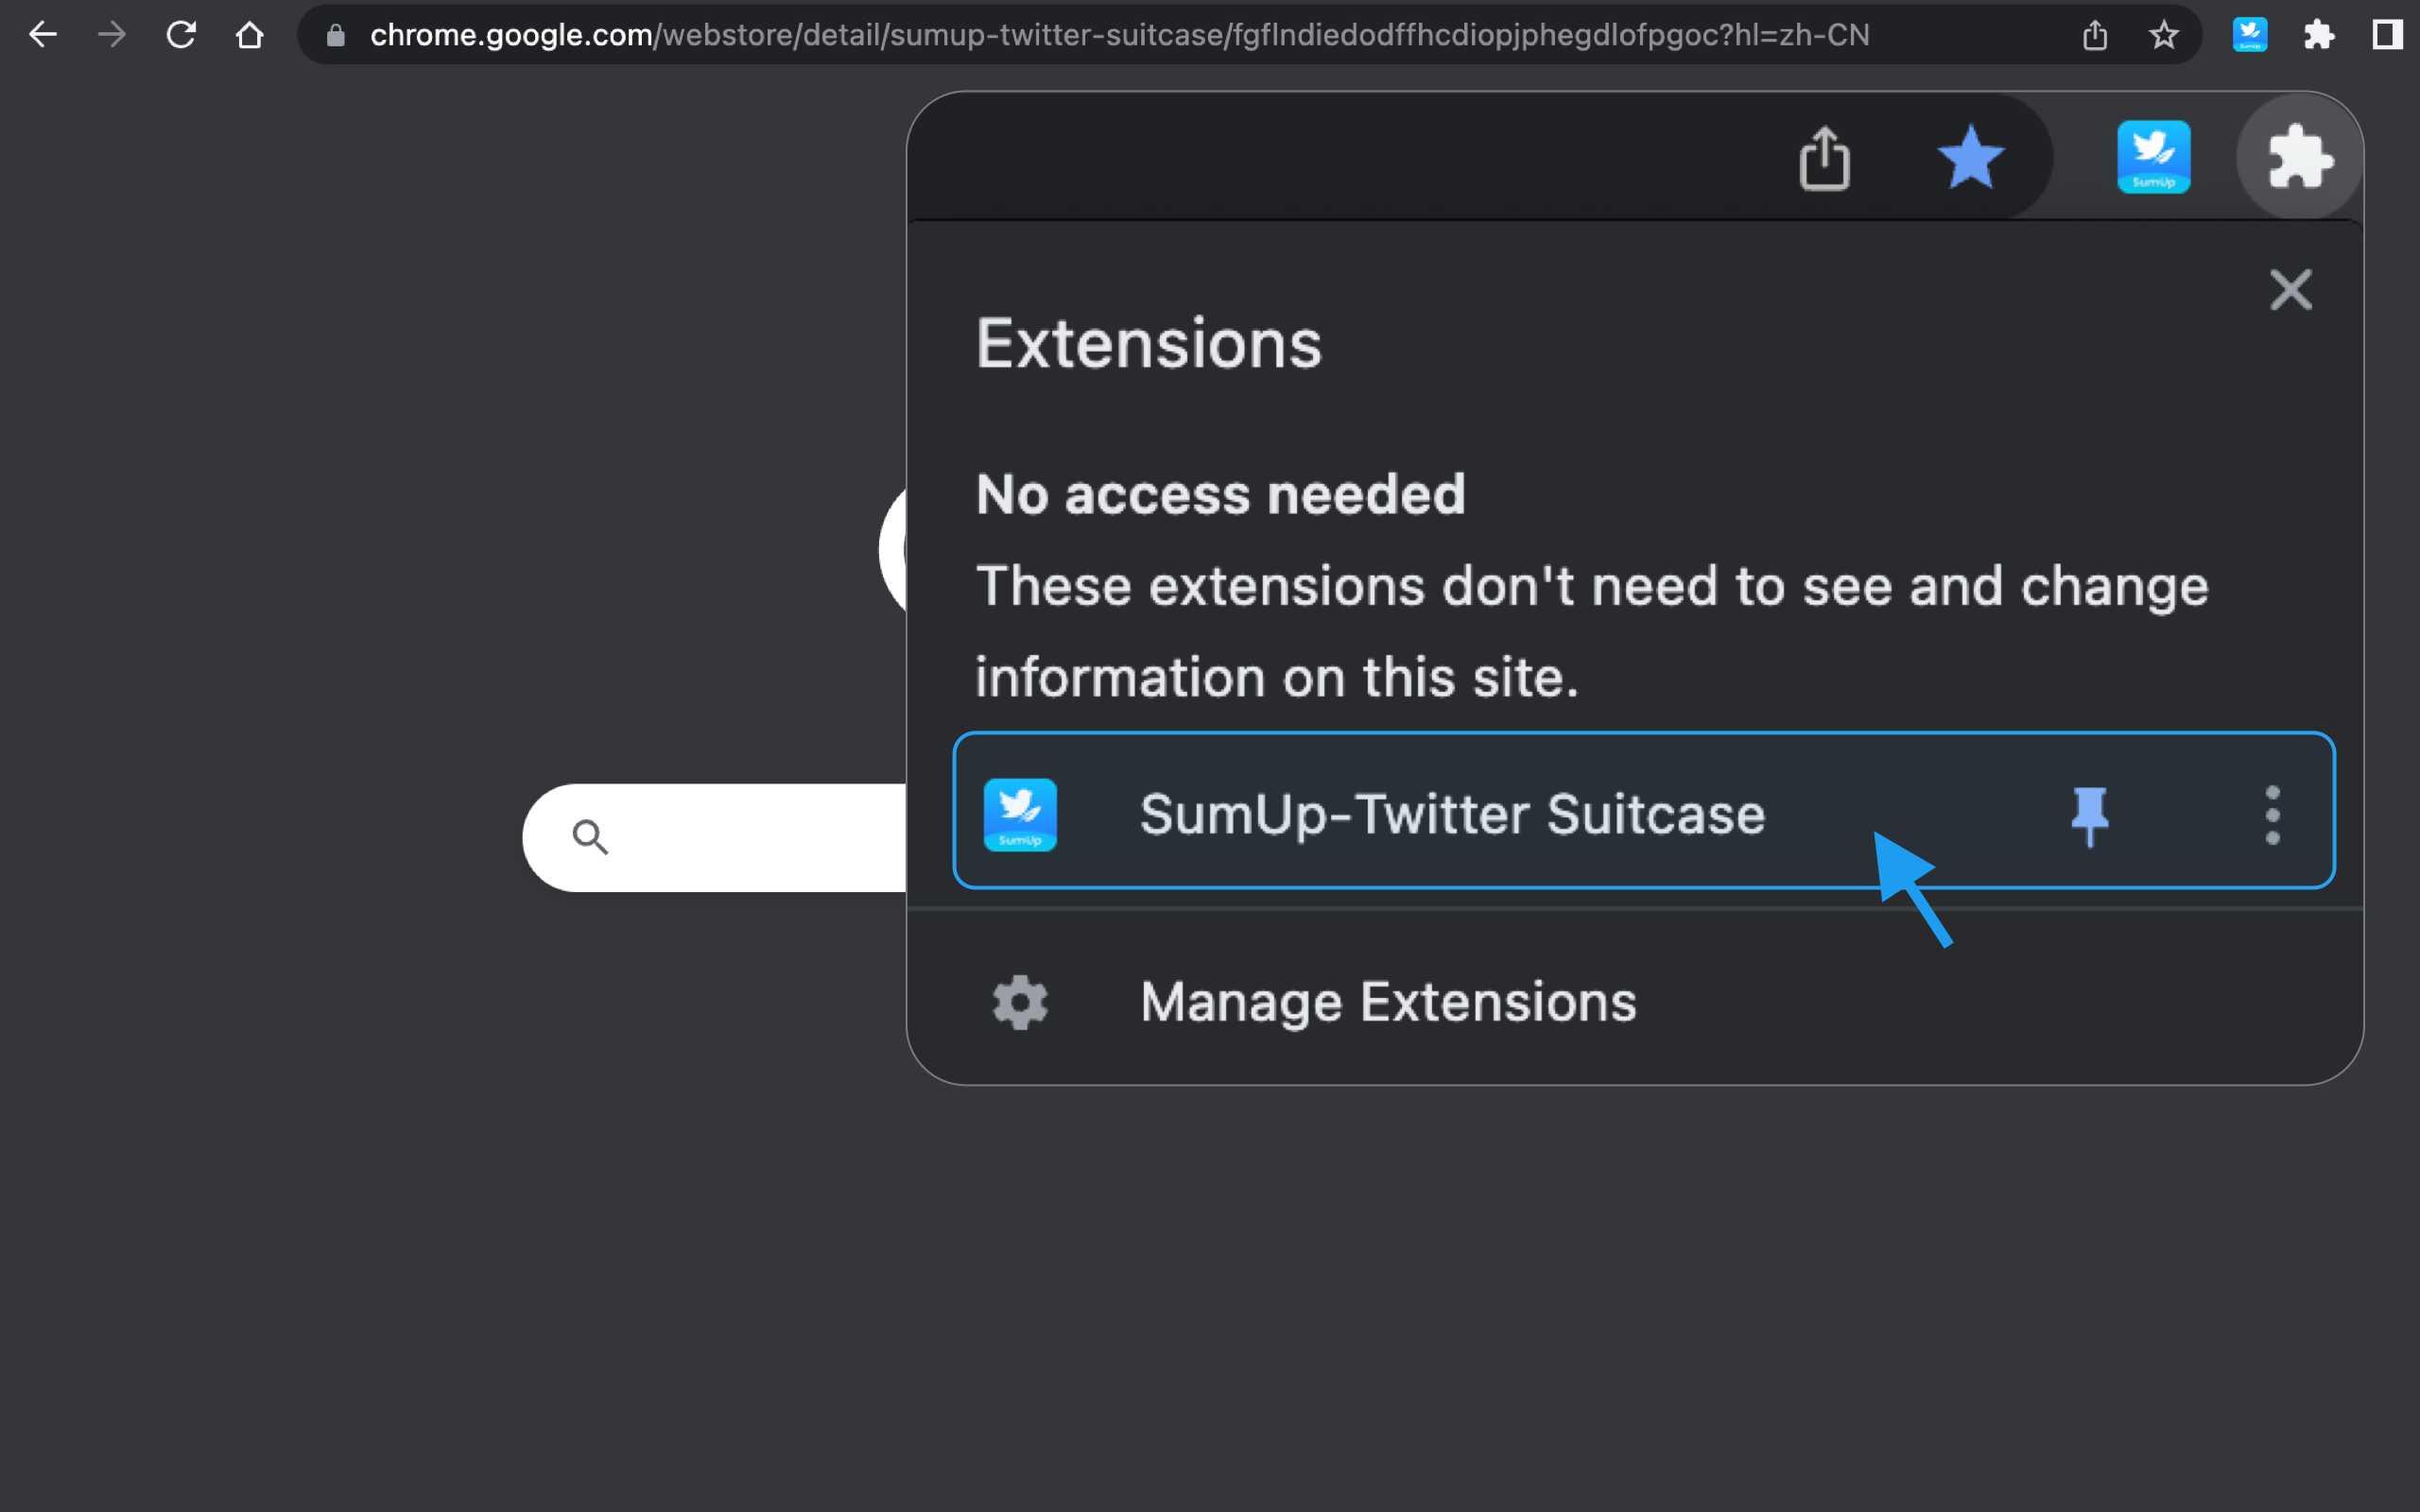Viewport: 2420px width, 1512px height.
Task: Reload the current page
Action: (181, 35)
